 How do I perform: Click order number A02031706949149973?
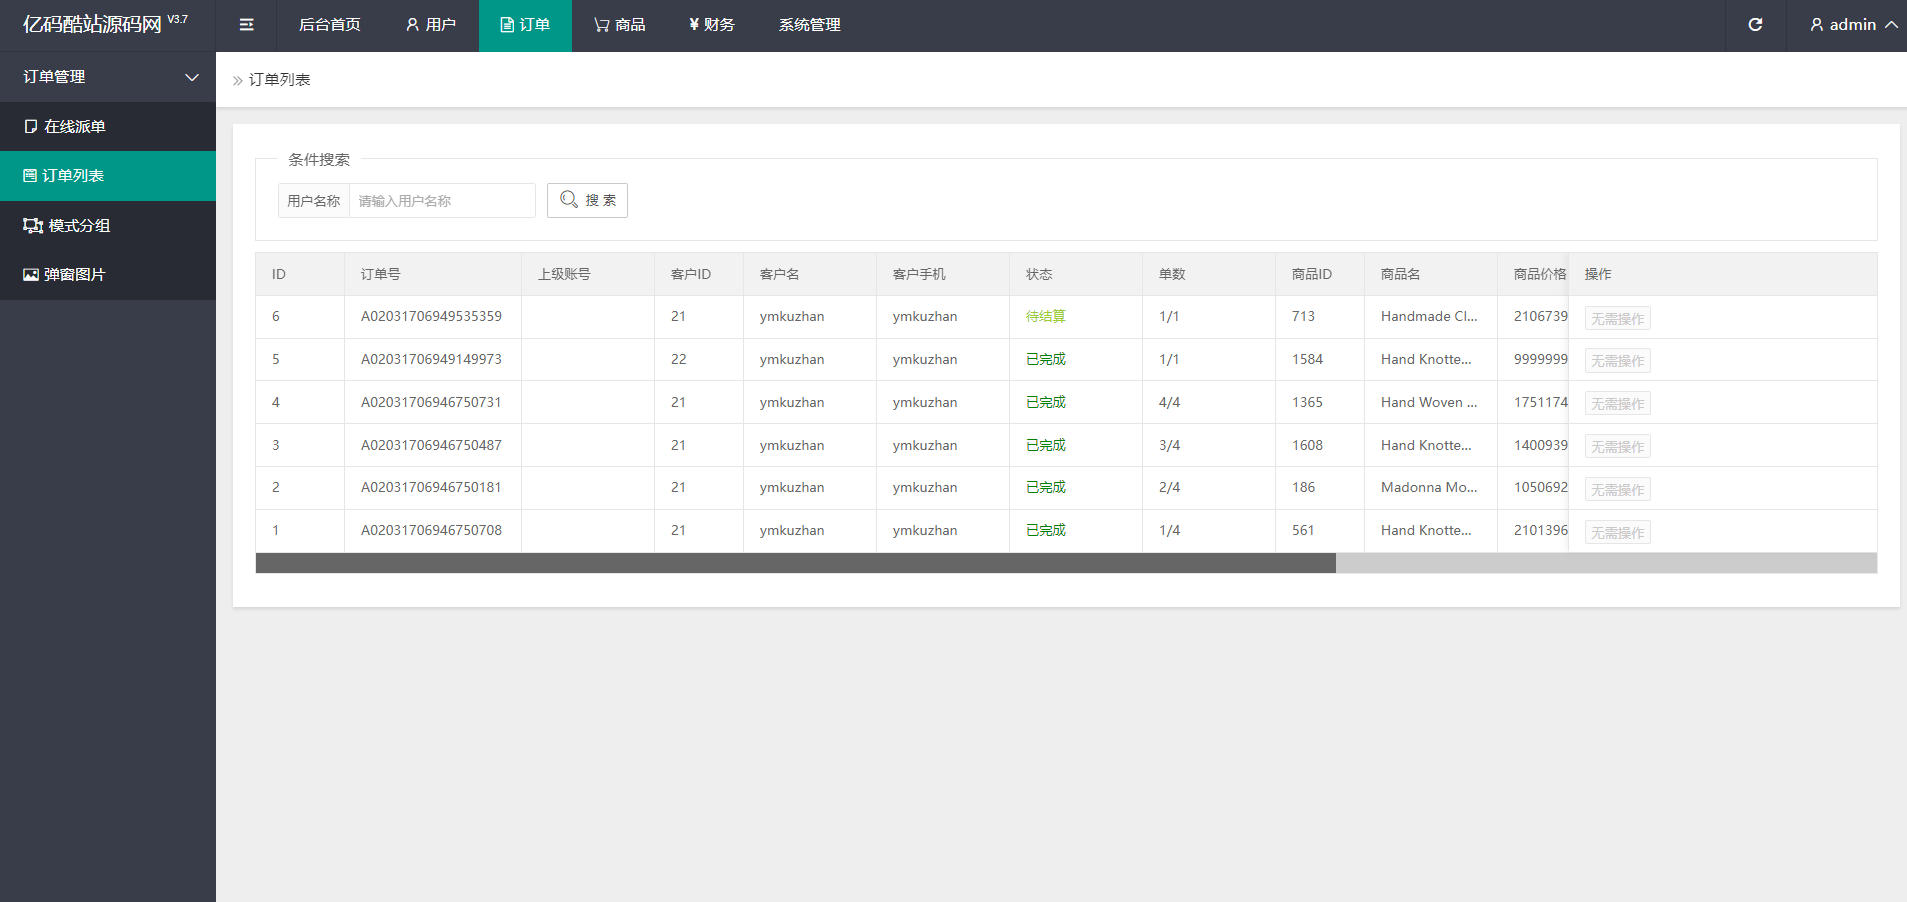point(431,359)
